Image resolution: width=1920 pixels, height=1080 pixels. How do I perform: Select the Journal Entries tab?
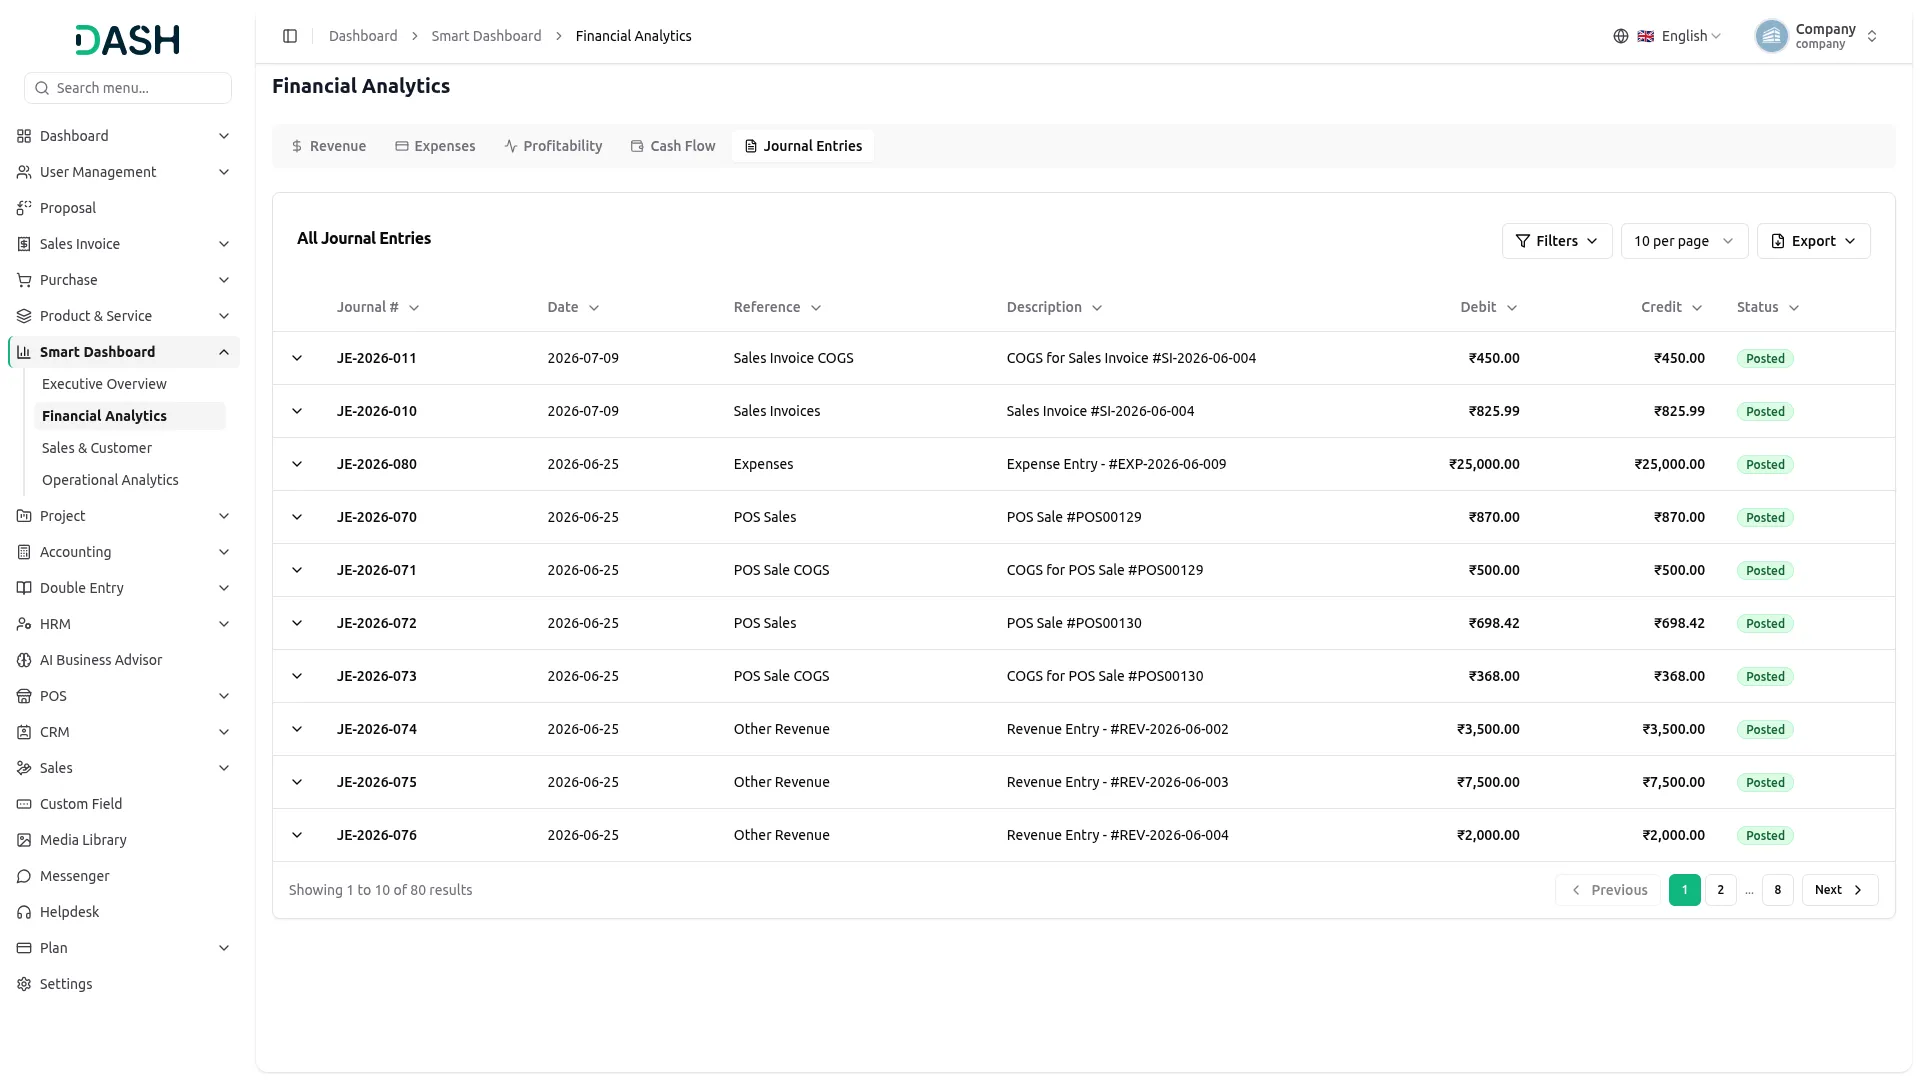click(x=803, y=146)
